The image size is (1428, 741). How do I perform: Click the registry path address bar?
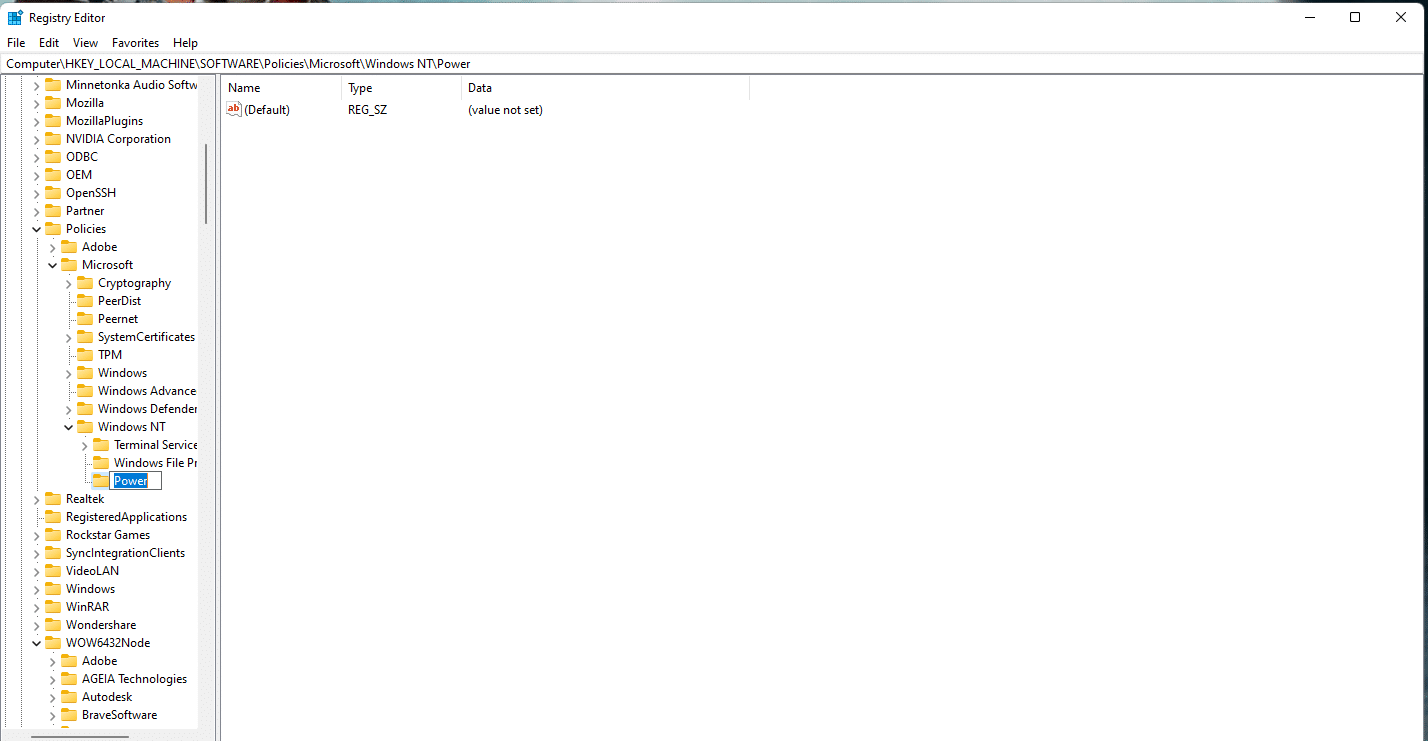(x=713, y=64)
